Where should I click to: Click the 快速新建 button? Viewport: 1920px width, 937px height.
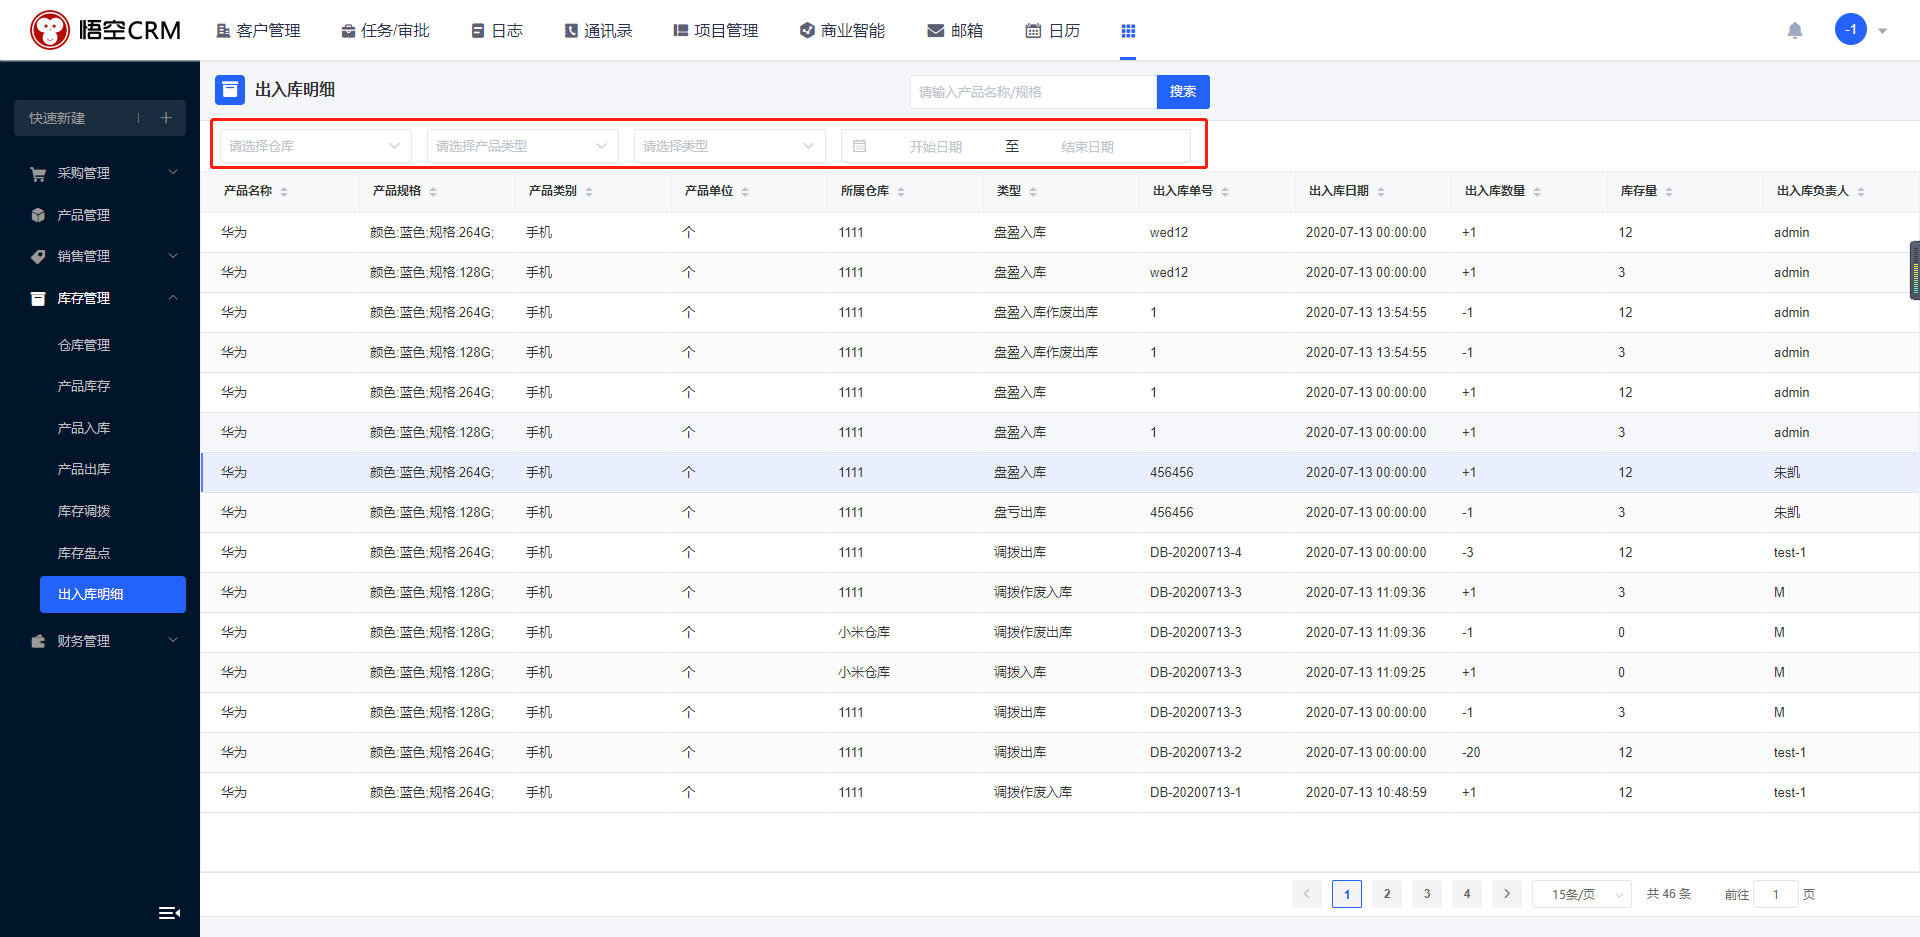(100, 118)
